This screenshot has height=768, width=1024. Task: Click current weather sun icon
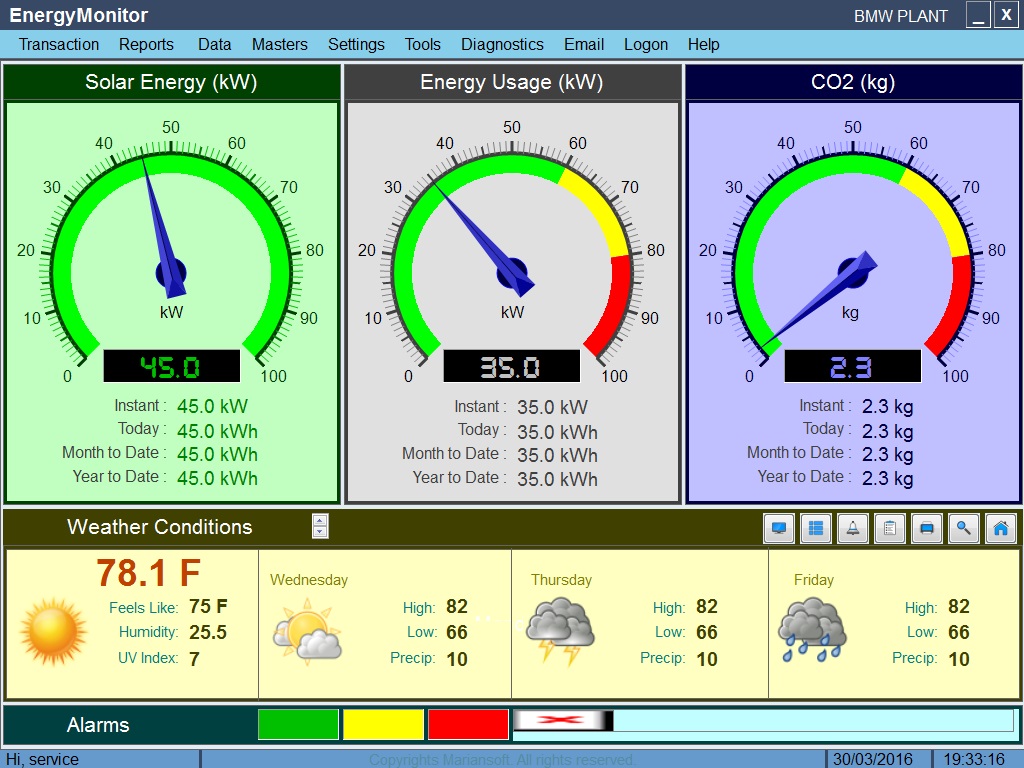click(x=53, y=632)
